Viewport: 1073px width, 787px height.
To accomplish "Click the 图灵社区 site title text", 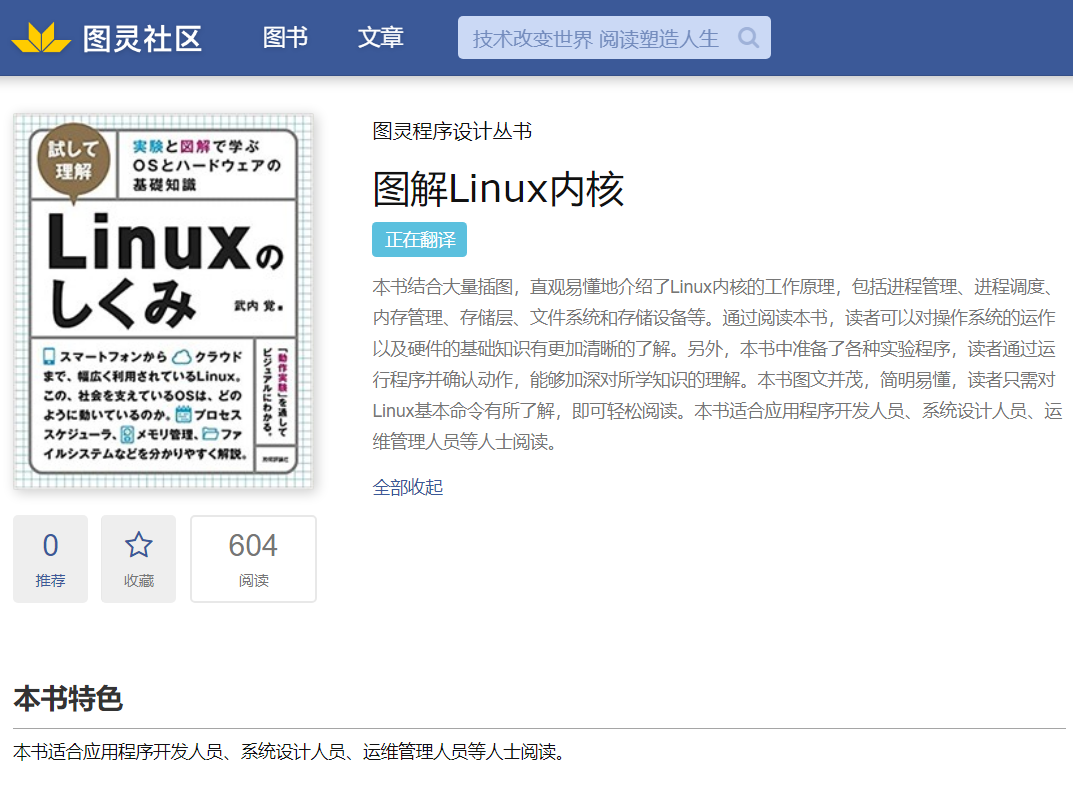I will [x=142, y=38].
